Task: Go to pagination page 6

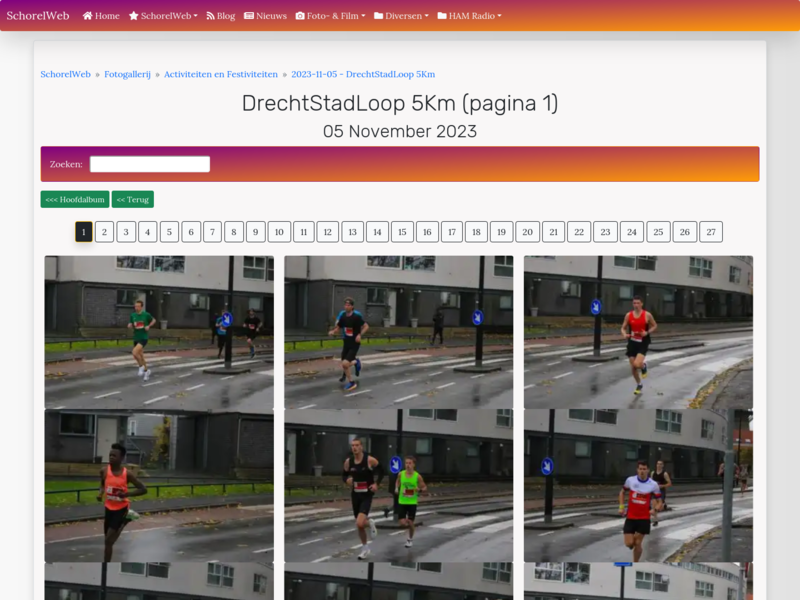Action: (x=191, y=232)
